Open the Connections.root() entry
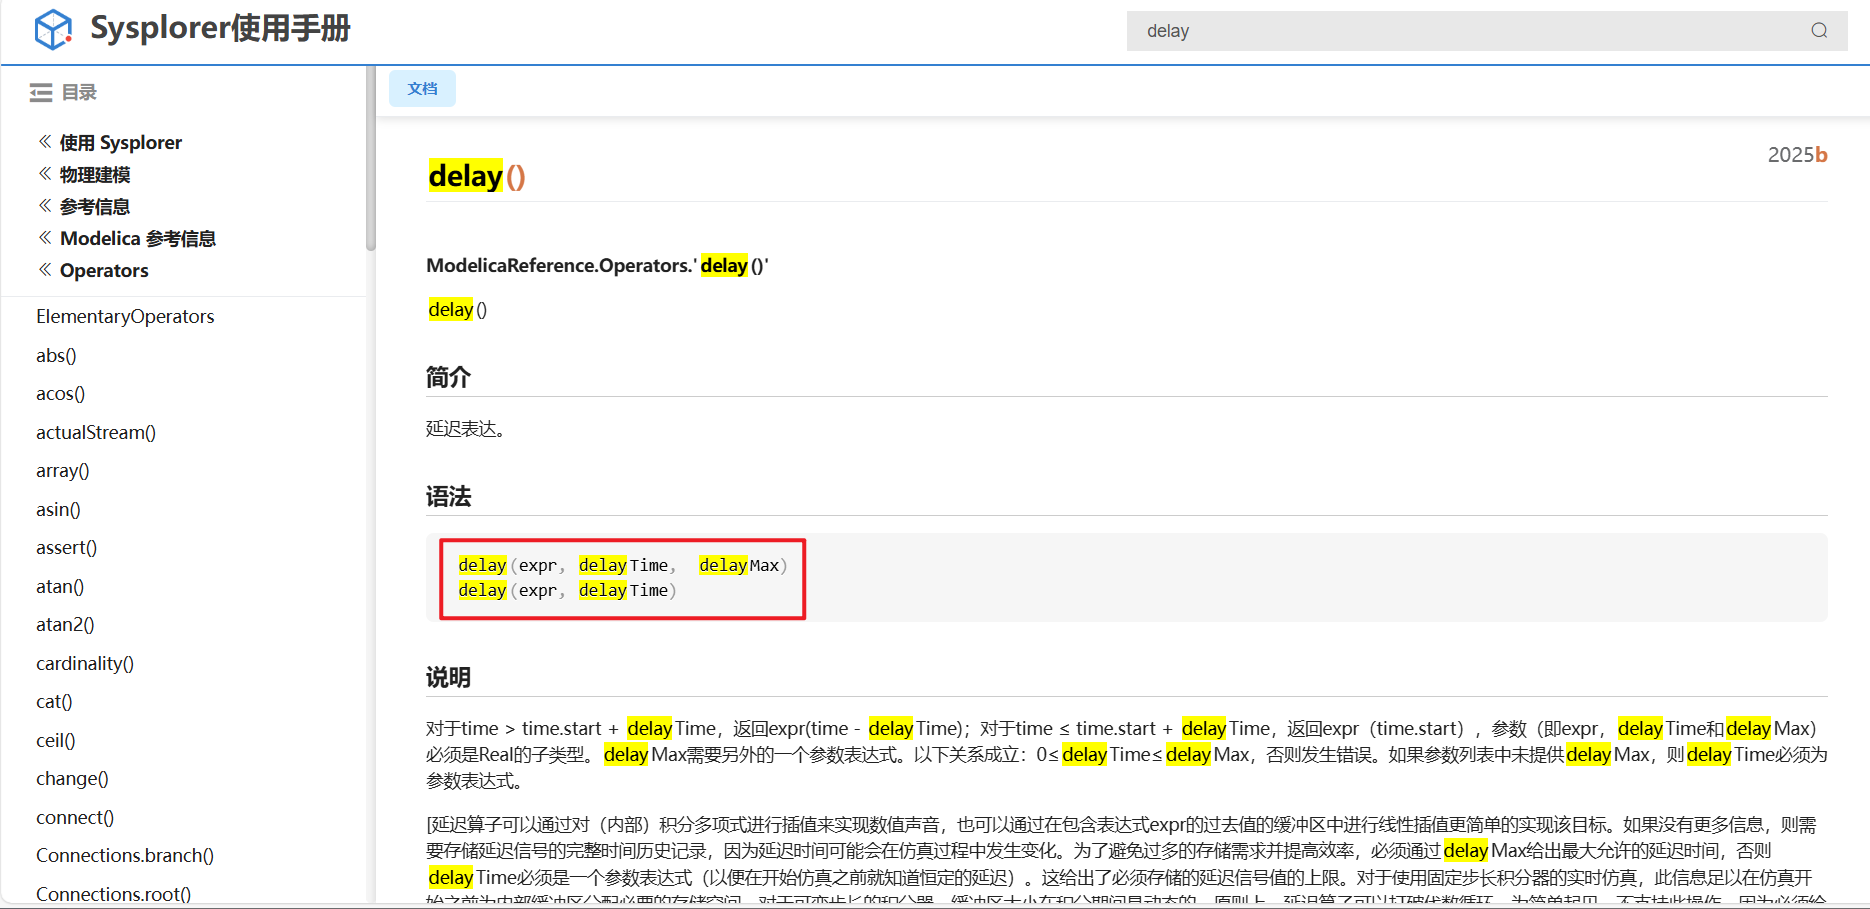 113,893
